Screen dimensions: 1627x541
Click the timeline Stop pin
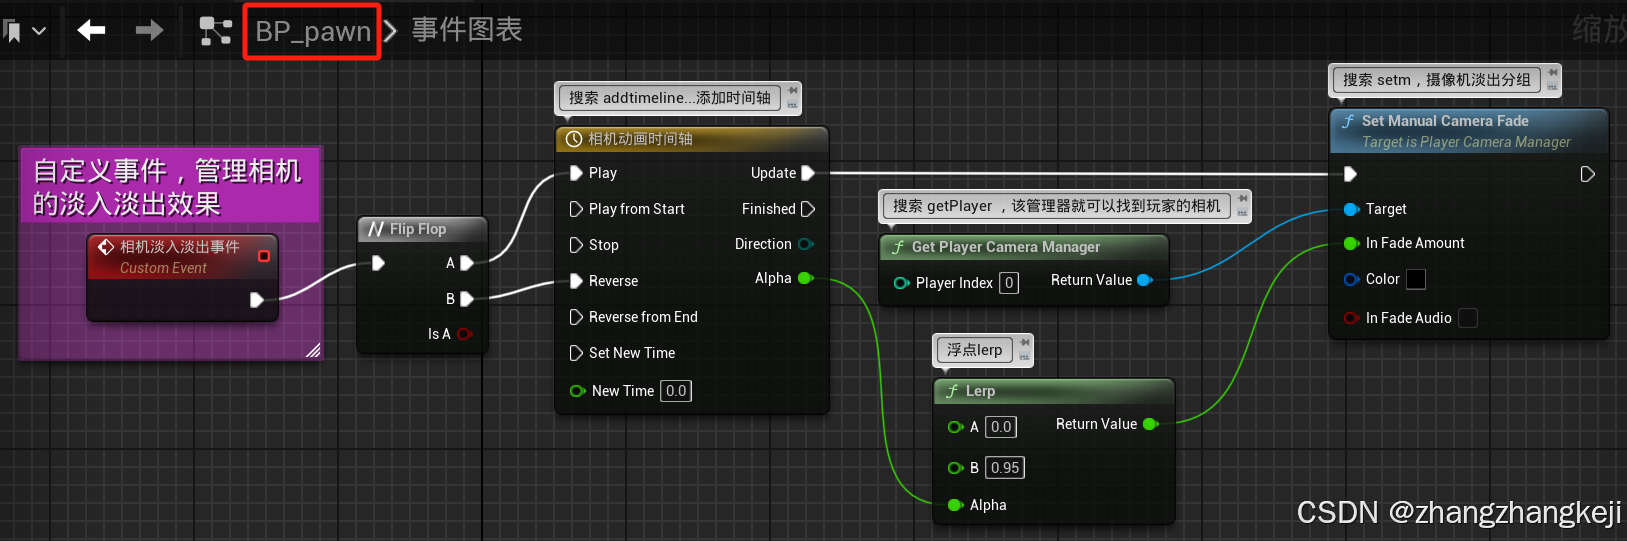click(x=576, y=245)
